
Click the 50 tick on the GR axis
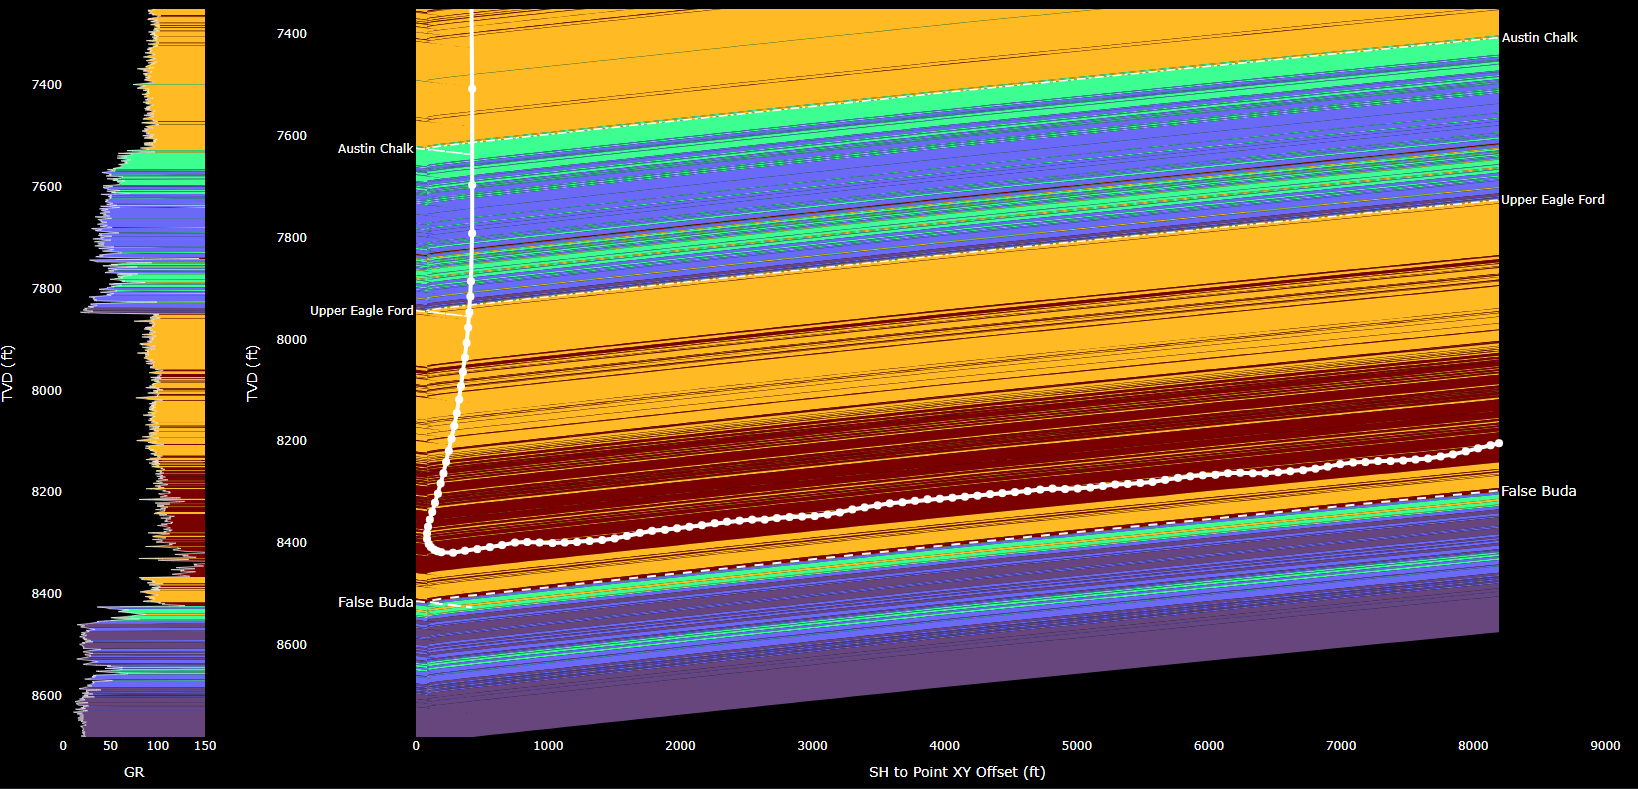point(110,746)
